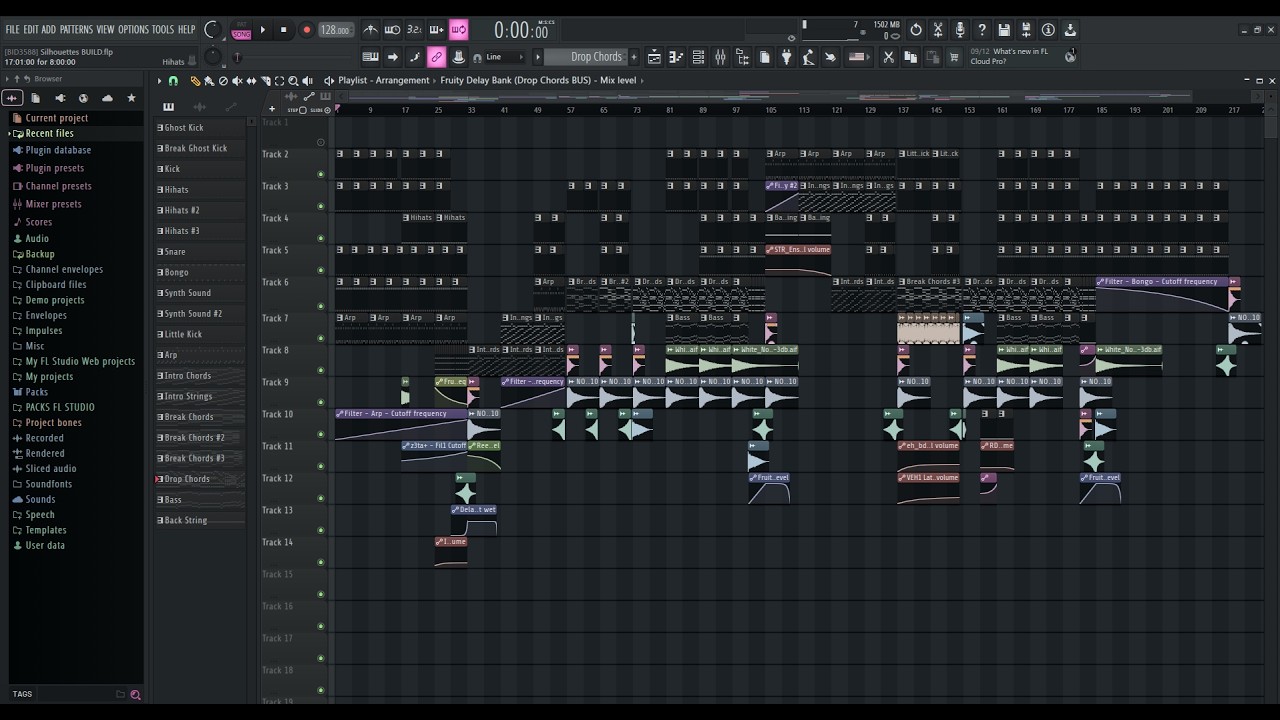Open undo history icon
Image resolution: width=1280 pixels, height=720 pixels.
916,30
